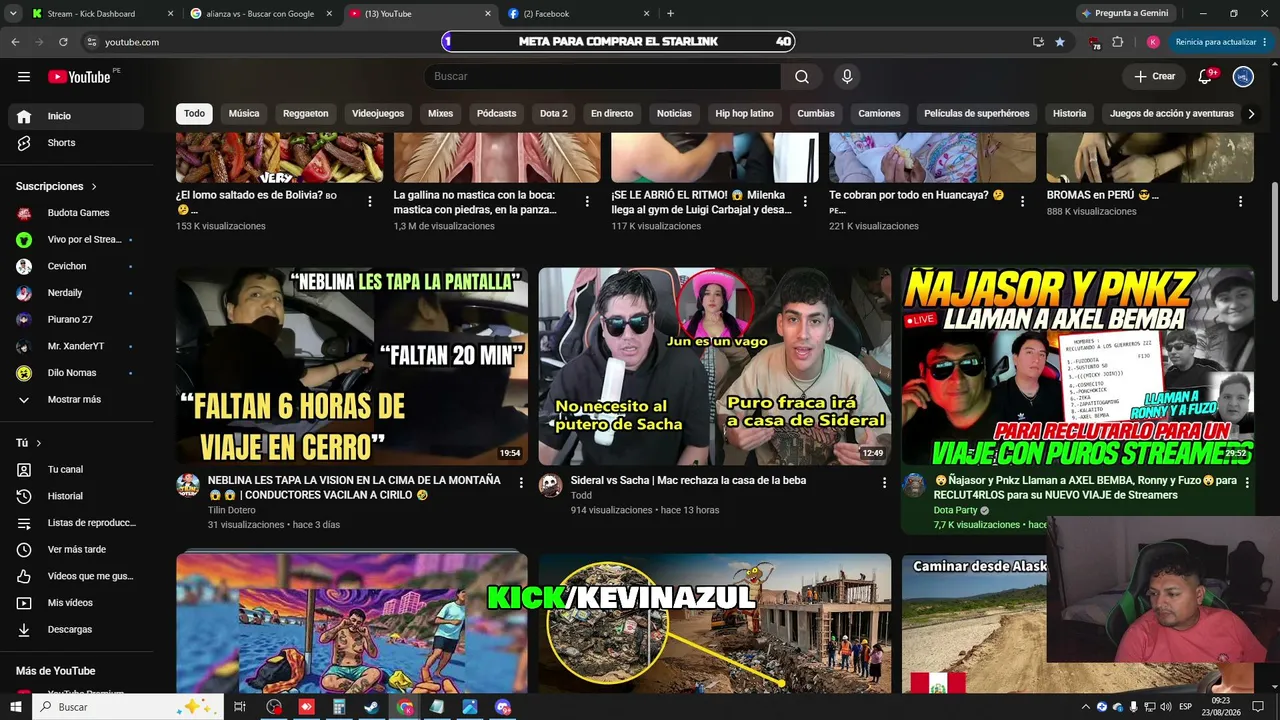Screen dimensions: 1280x720
Task: Switch to the Stream - Kick Dashboard tab
Action: coord(103,14)
